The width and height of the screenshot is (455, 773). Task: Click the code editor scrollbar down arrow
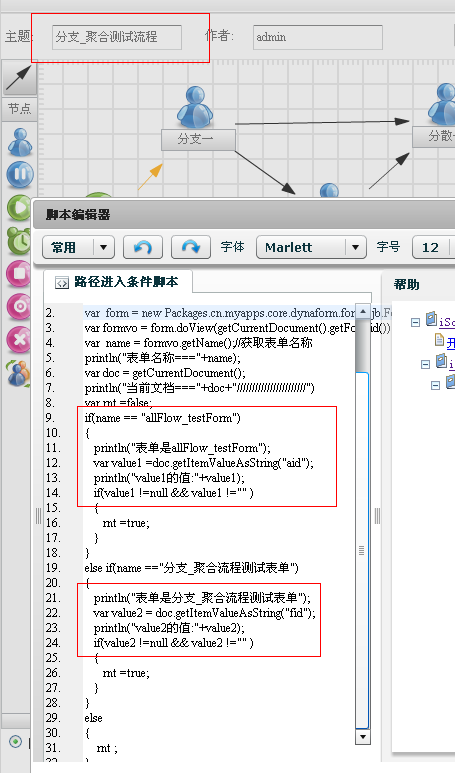pos(363,737)
